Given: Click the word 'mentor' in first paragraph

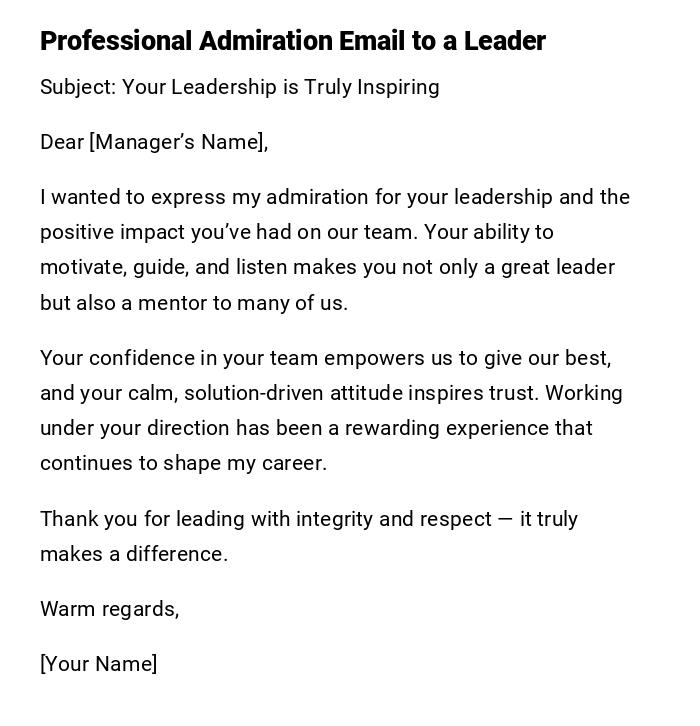Looking at the screenshot, I should 172,303.
